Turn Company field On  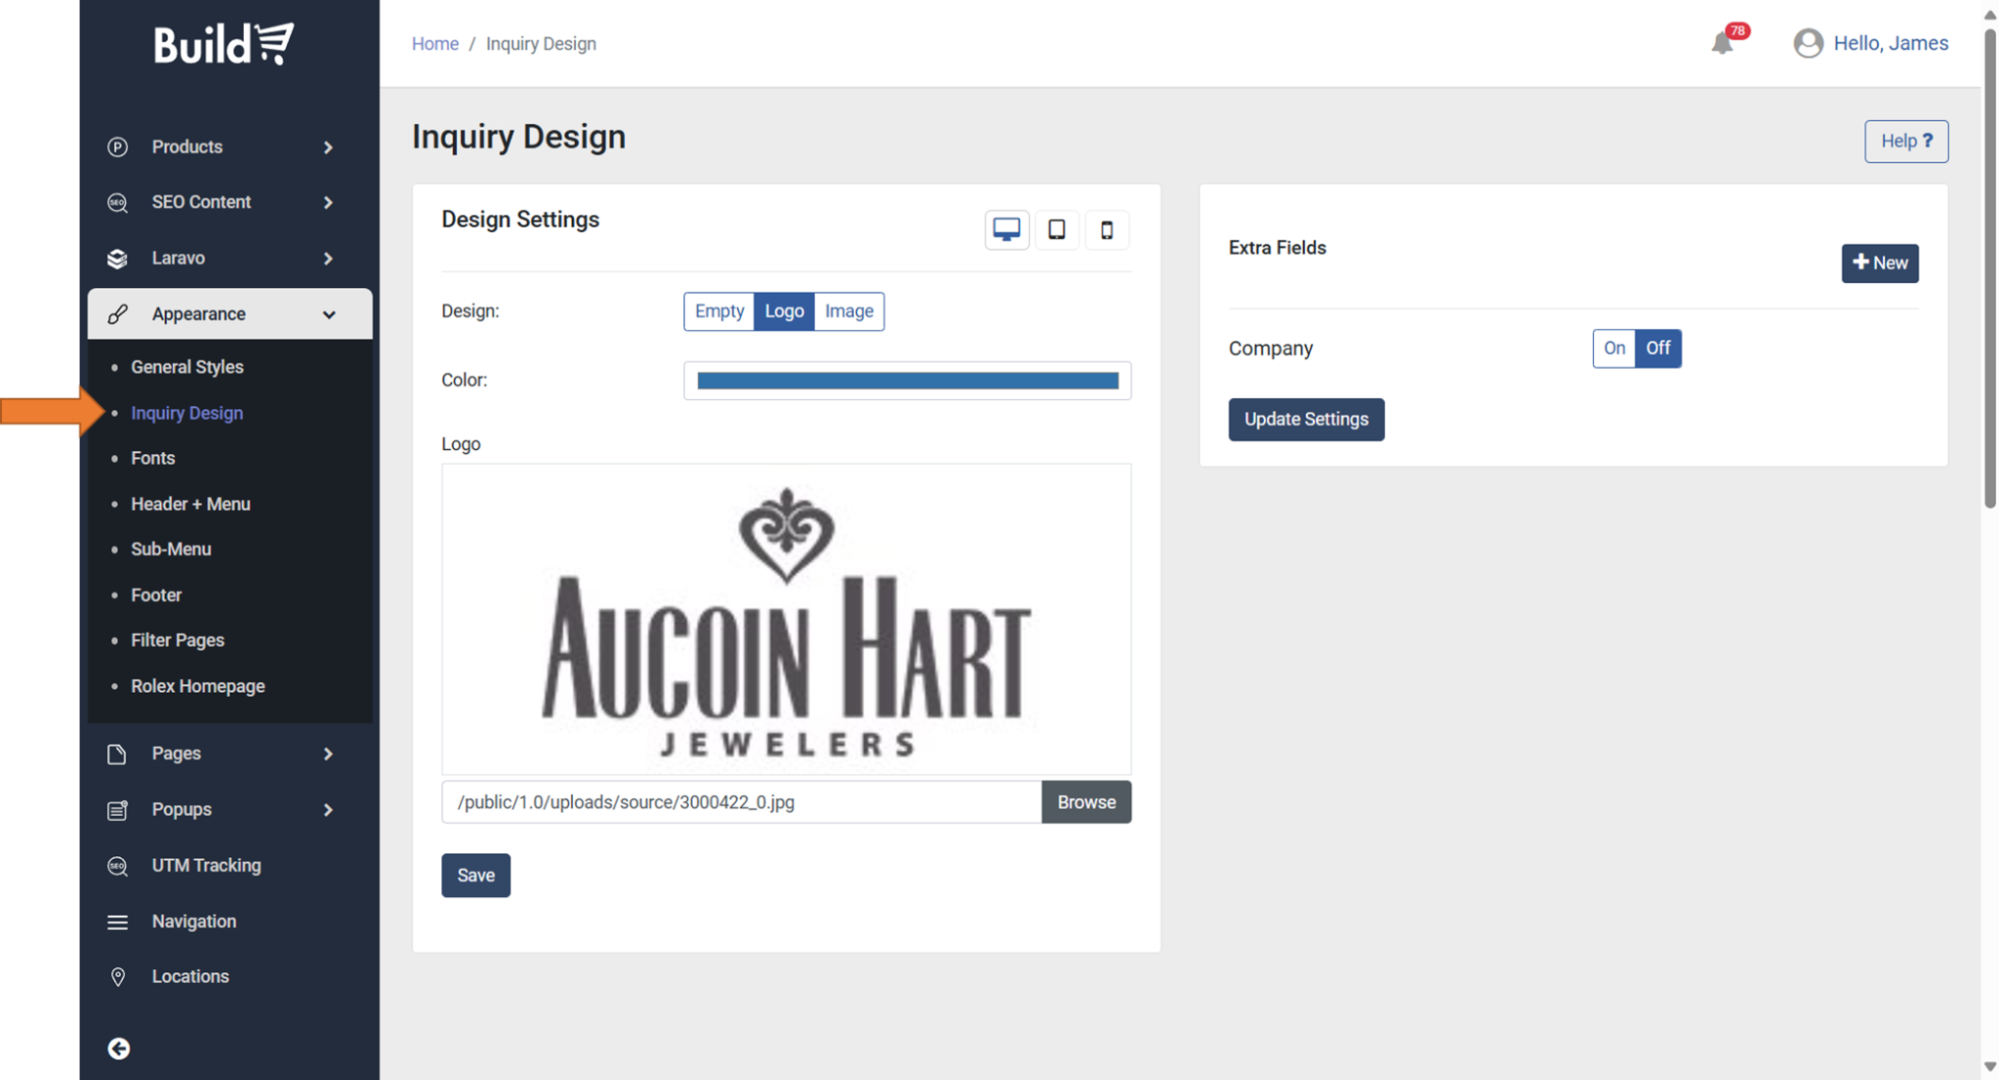pyautogui.click(x=1614, y=348)
